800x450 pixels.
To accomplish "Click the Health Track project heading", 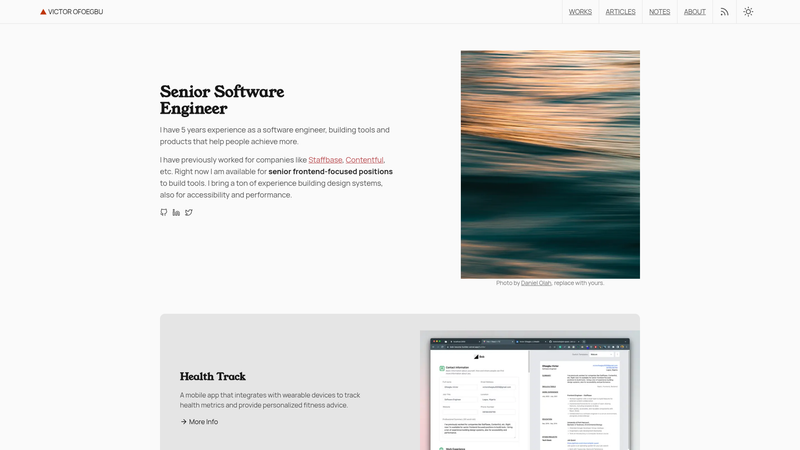I will tap(213, 377).
